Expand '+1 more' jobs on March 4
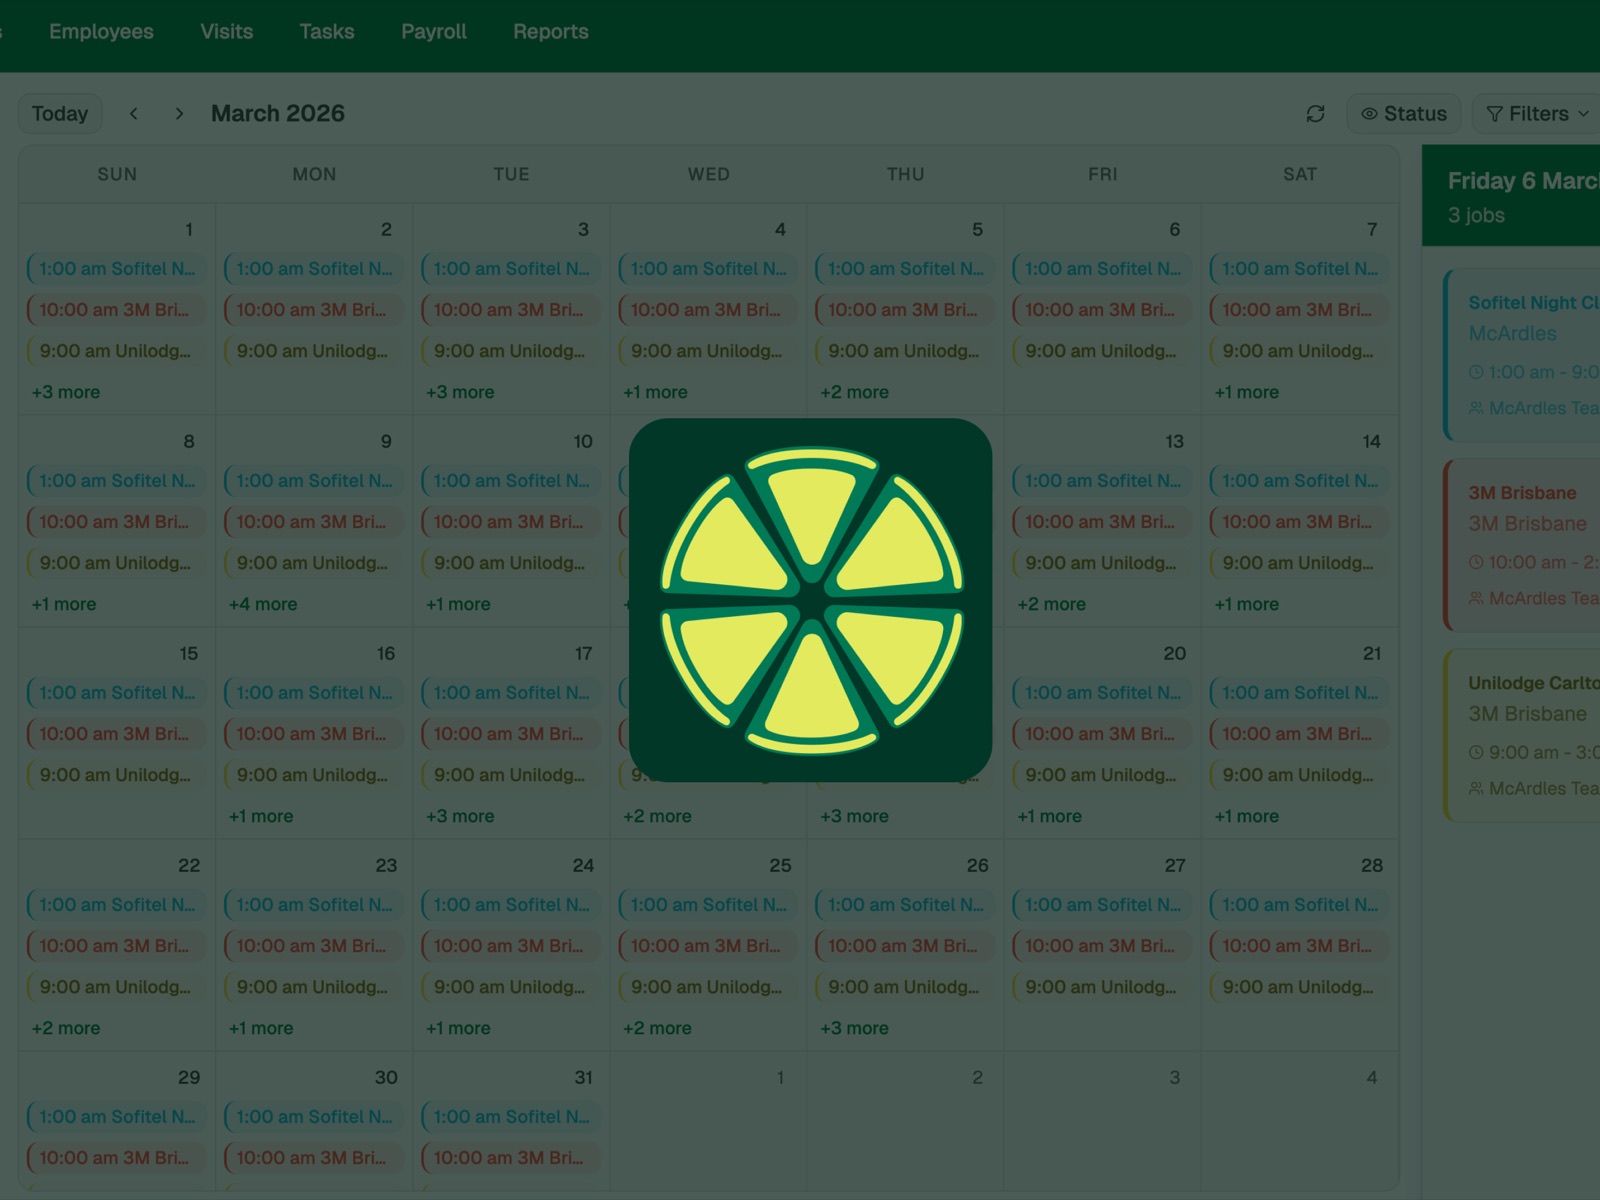Screen dimensions: 1600x1200 655,392
